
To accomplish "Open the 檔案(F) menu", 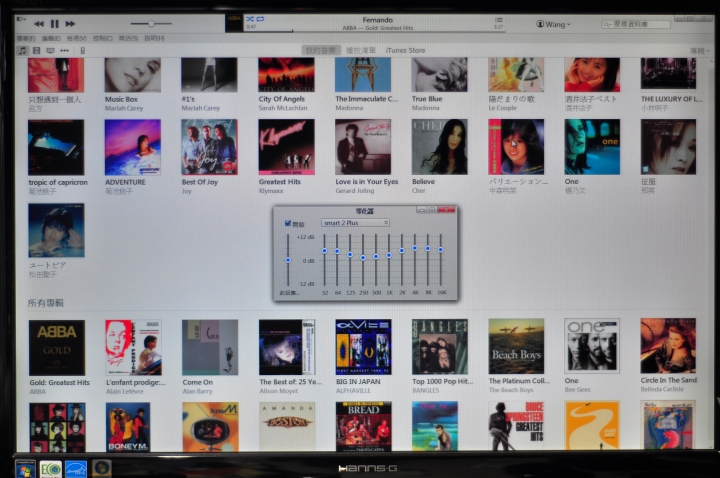I will click(26, 38).
